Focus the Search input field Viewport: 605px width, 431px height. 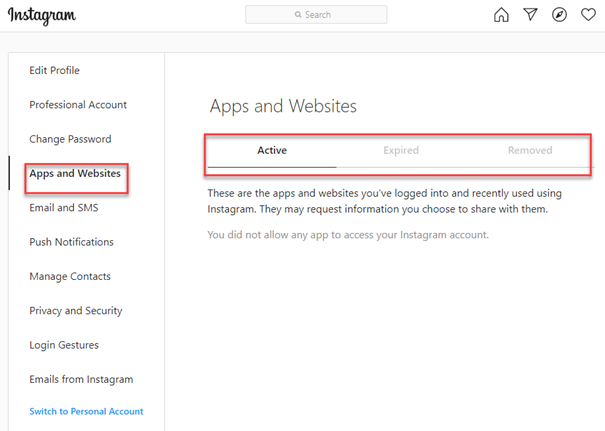tap(316, 15)
